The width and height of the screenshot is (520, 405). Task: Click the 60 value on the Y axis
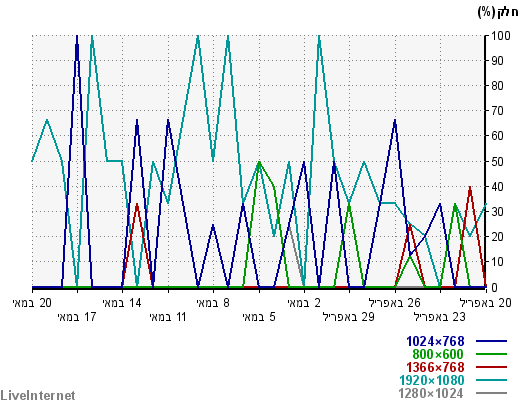pyautogui.click(x=497, y=136)
